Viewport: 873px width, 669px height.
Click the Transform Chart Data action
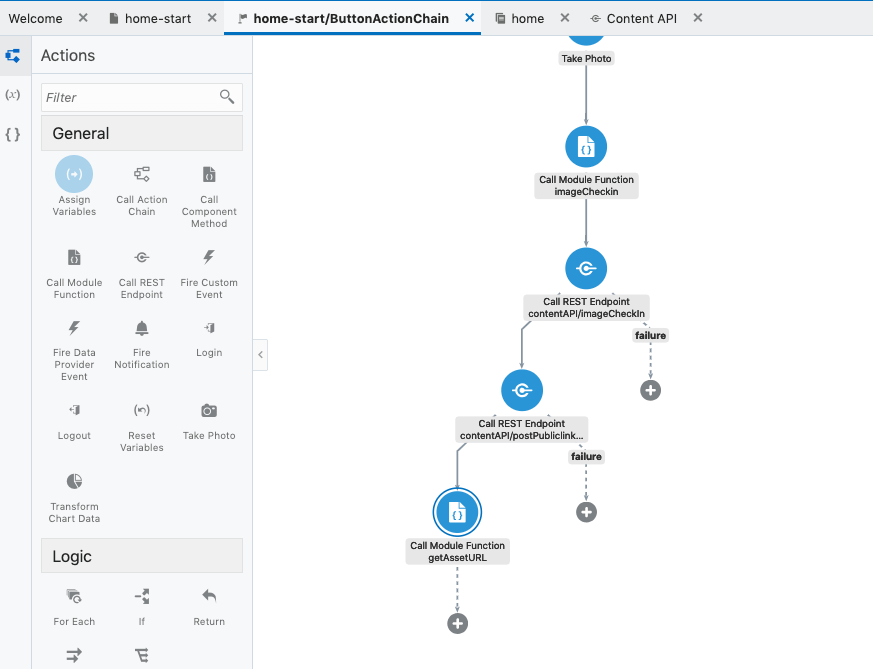pyautogui.click(x=74, y=483)
